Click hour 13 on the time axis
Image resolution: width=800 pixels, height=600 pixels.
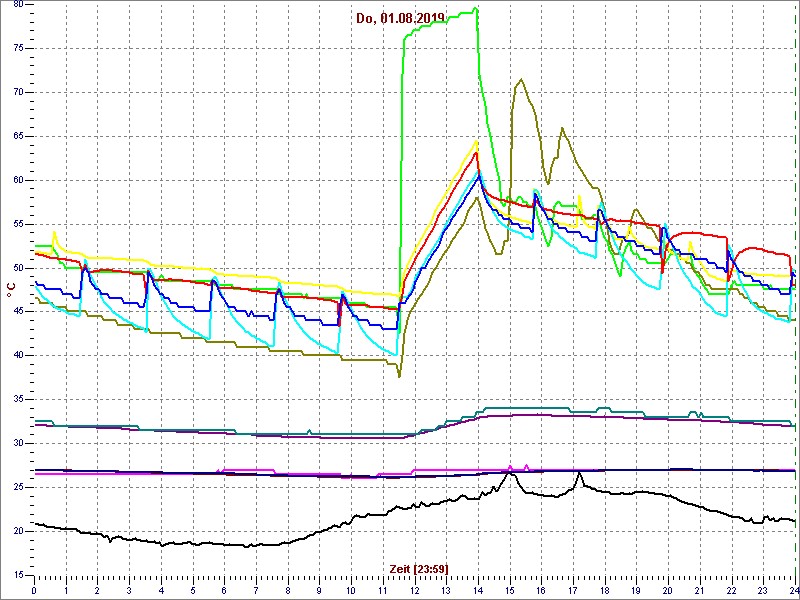(446, 590)
